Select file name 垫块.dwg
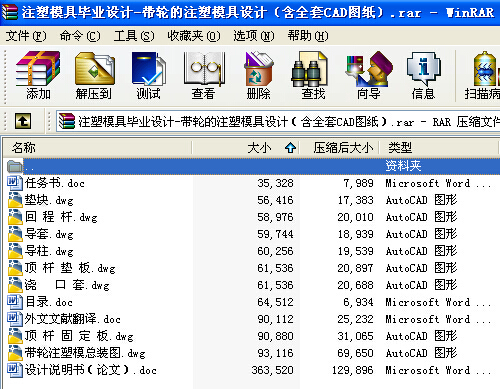The height and width of the screenshot is (389, 500). pos(49,200)
